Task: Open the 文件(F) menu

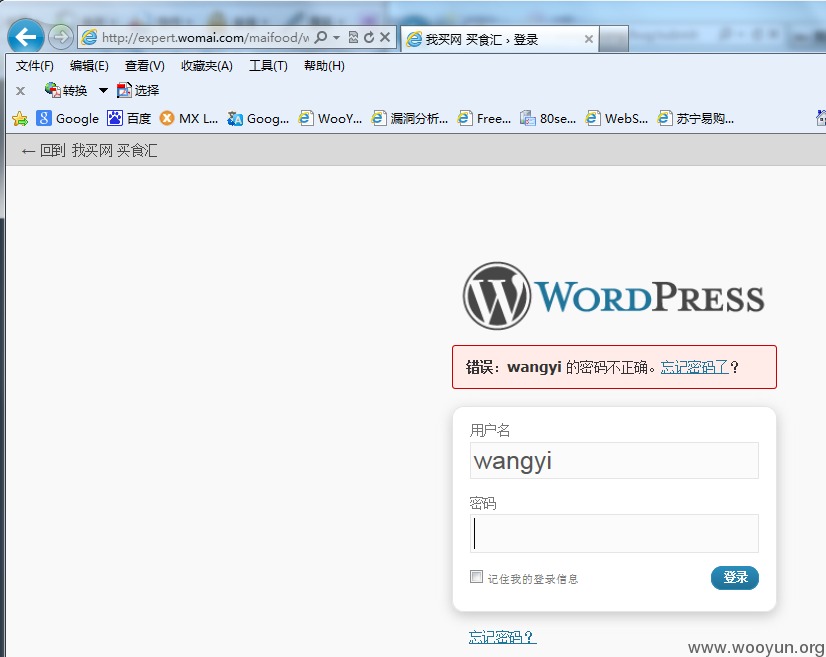Action: pyautogui.click(x=35, y=66)
